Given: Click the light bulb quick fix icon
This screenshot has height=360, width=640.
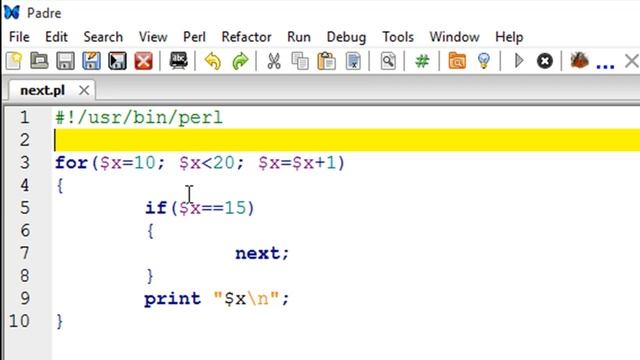Looking at the screenshot, I should click(x=484, y=61).
